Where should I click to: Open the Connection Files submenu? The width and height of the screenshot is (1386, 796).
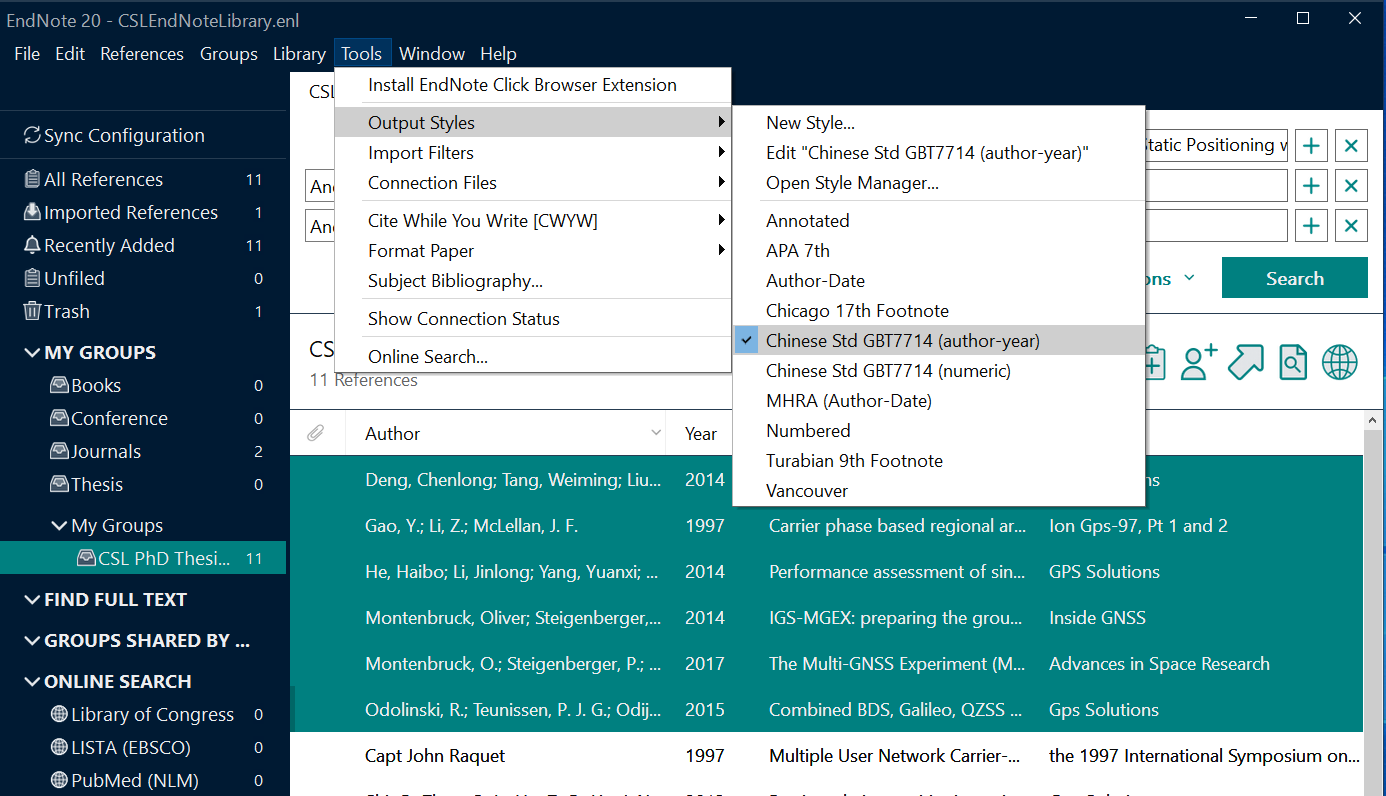click(x=533, y=183)
